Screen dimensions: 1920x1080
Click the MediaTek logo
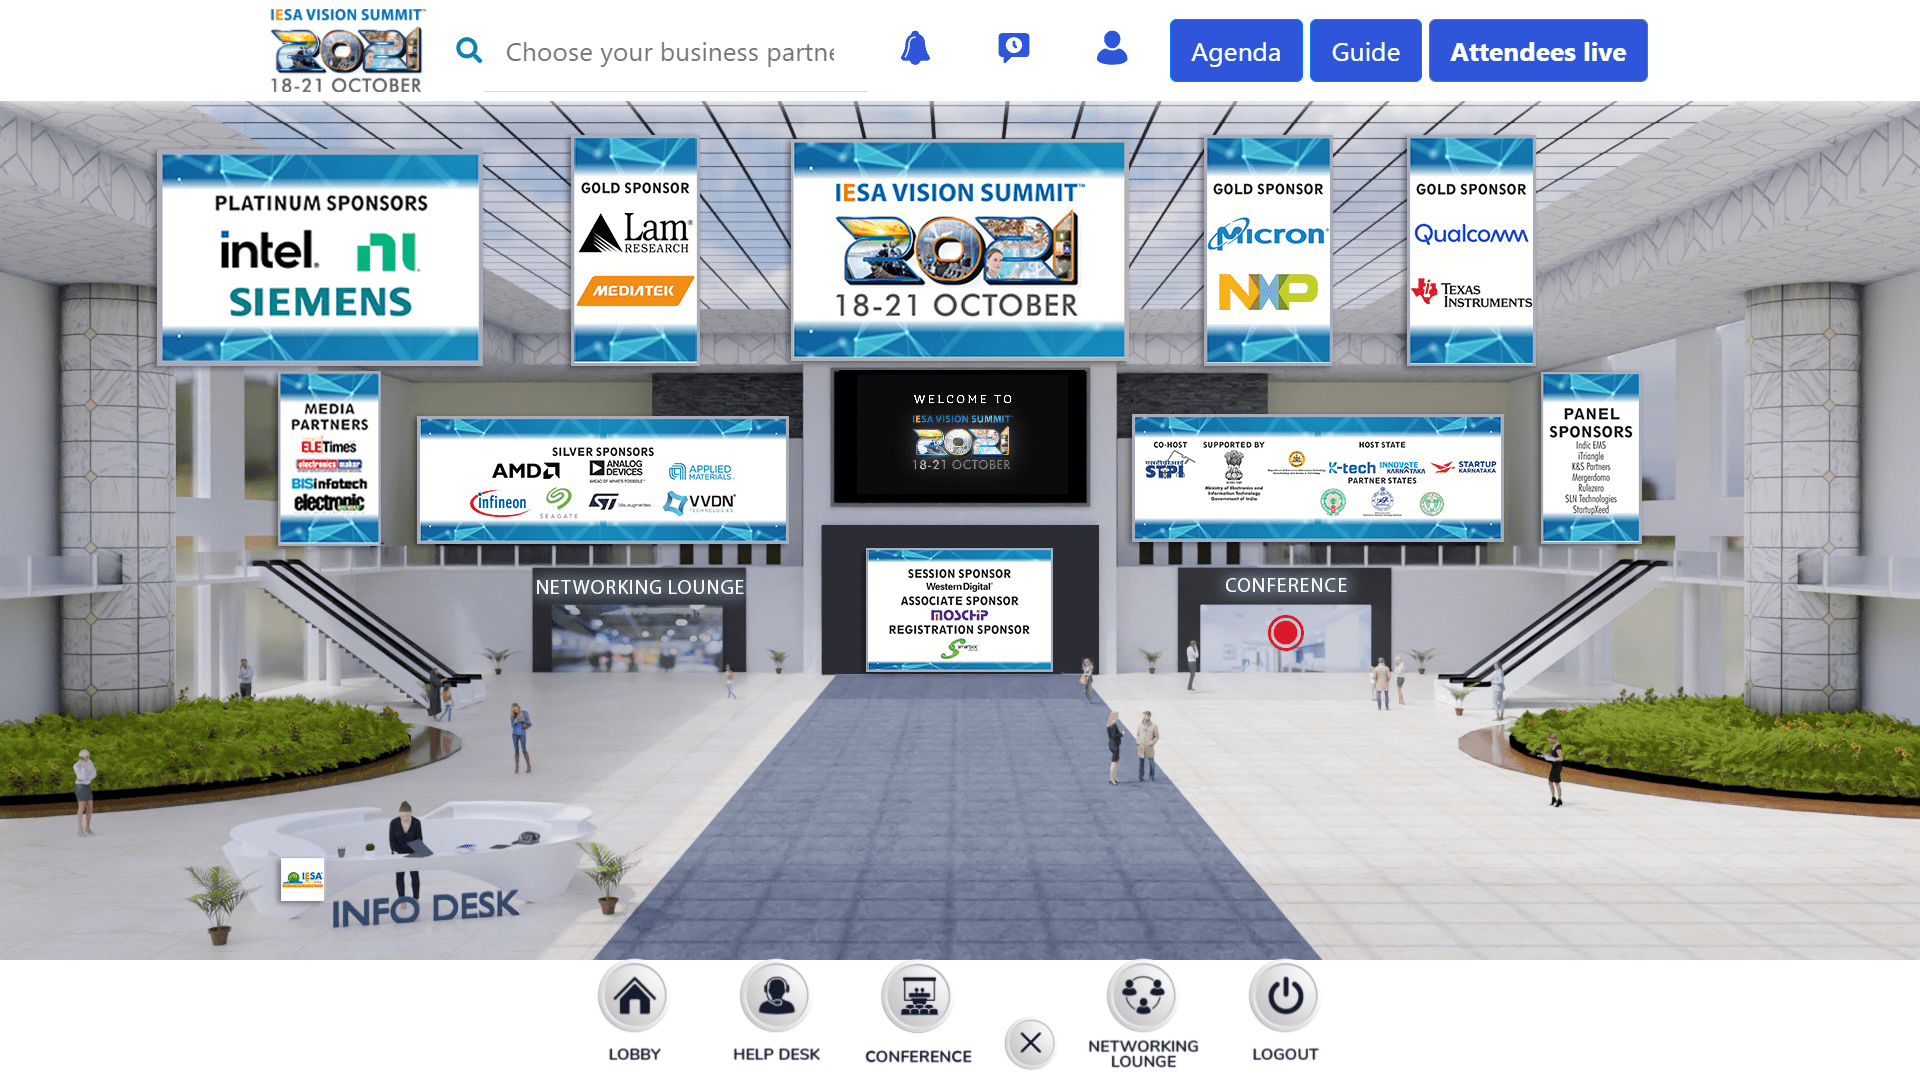point(635,291)
